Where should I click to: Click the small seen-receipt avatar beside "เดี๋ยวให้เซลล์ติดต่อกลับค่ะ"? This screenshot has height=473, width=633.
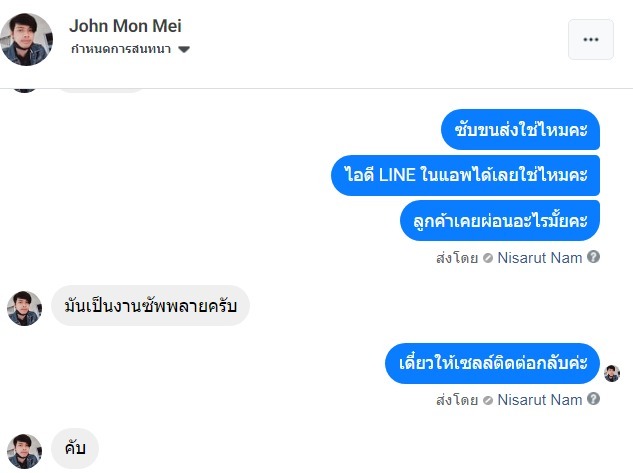point(612,373)
